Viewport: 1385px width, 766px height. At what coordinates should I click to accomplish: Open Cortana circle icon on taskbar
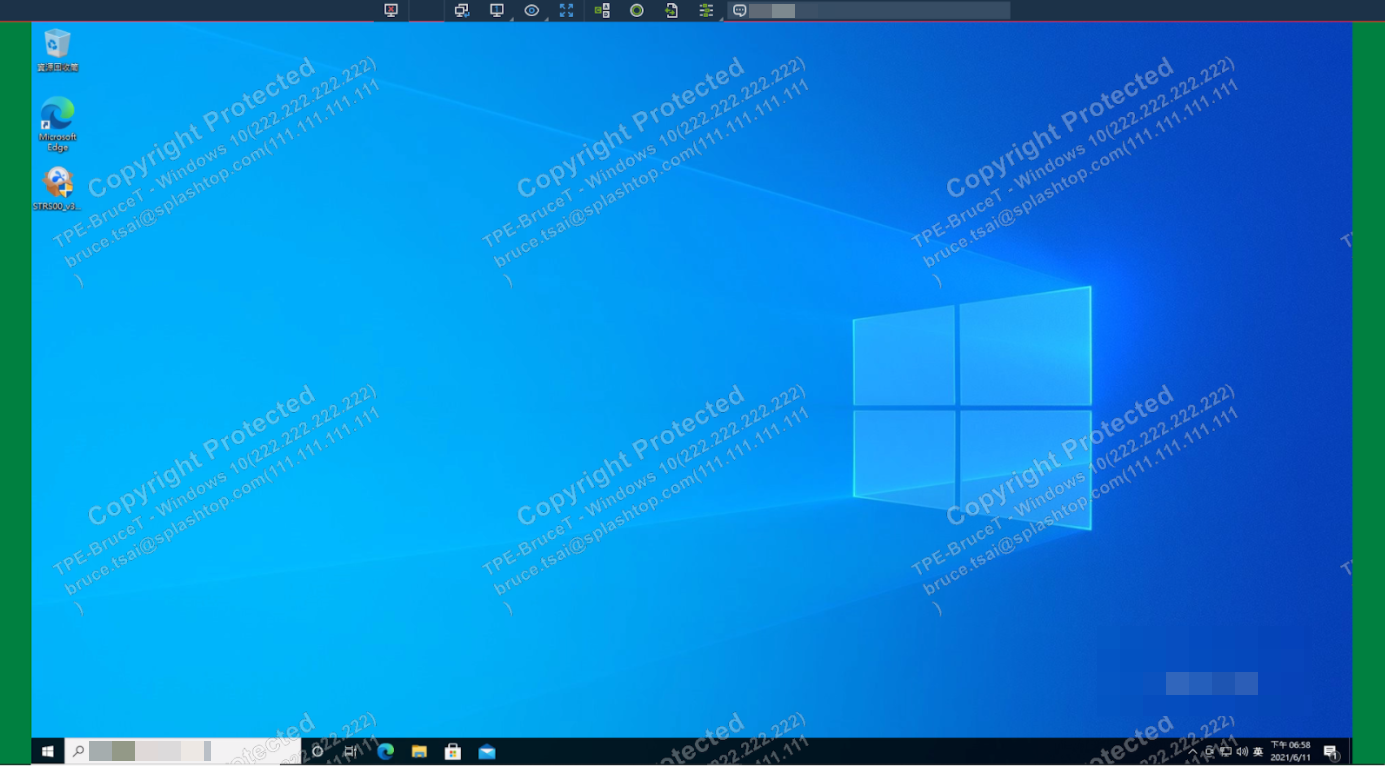pyautogui.click(x=318, y=752)
